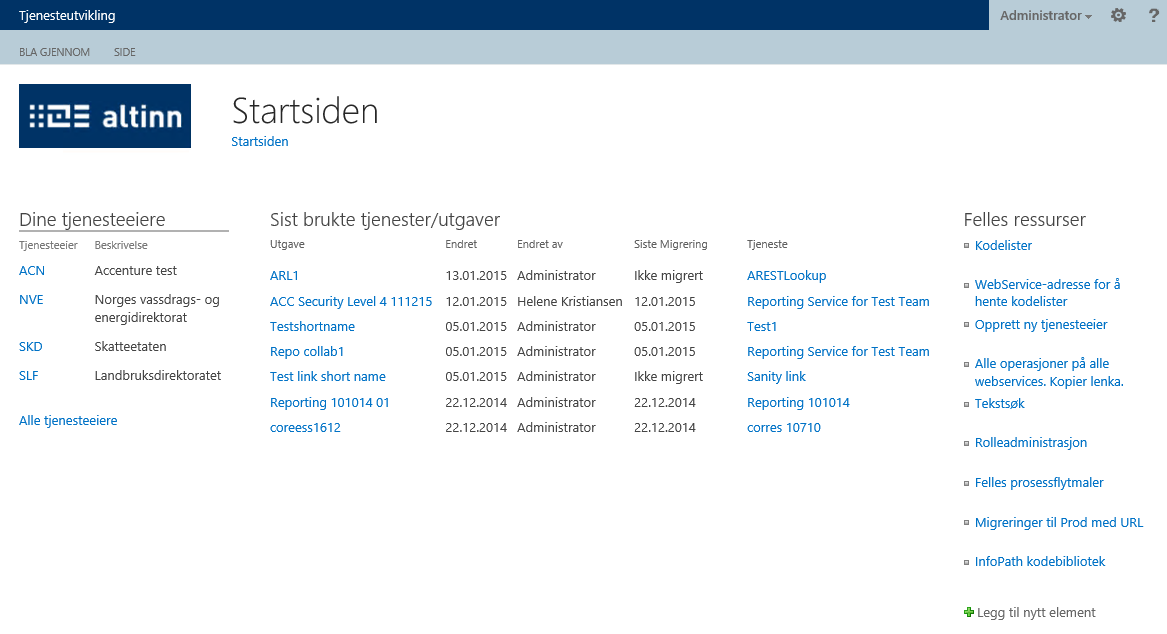Screen dimensions: 1167x634
Task: Click the 13.01.2015 date cell
Action: [476, 275]
